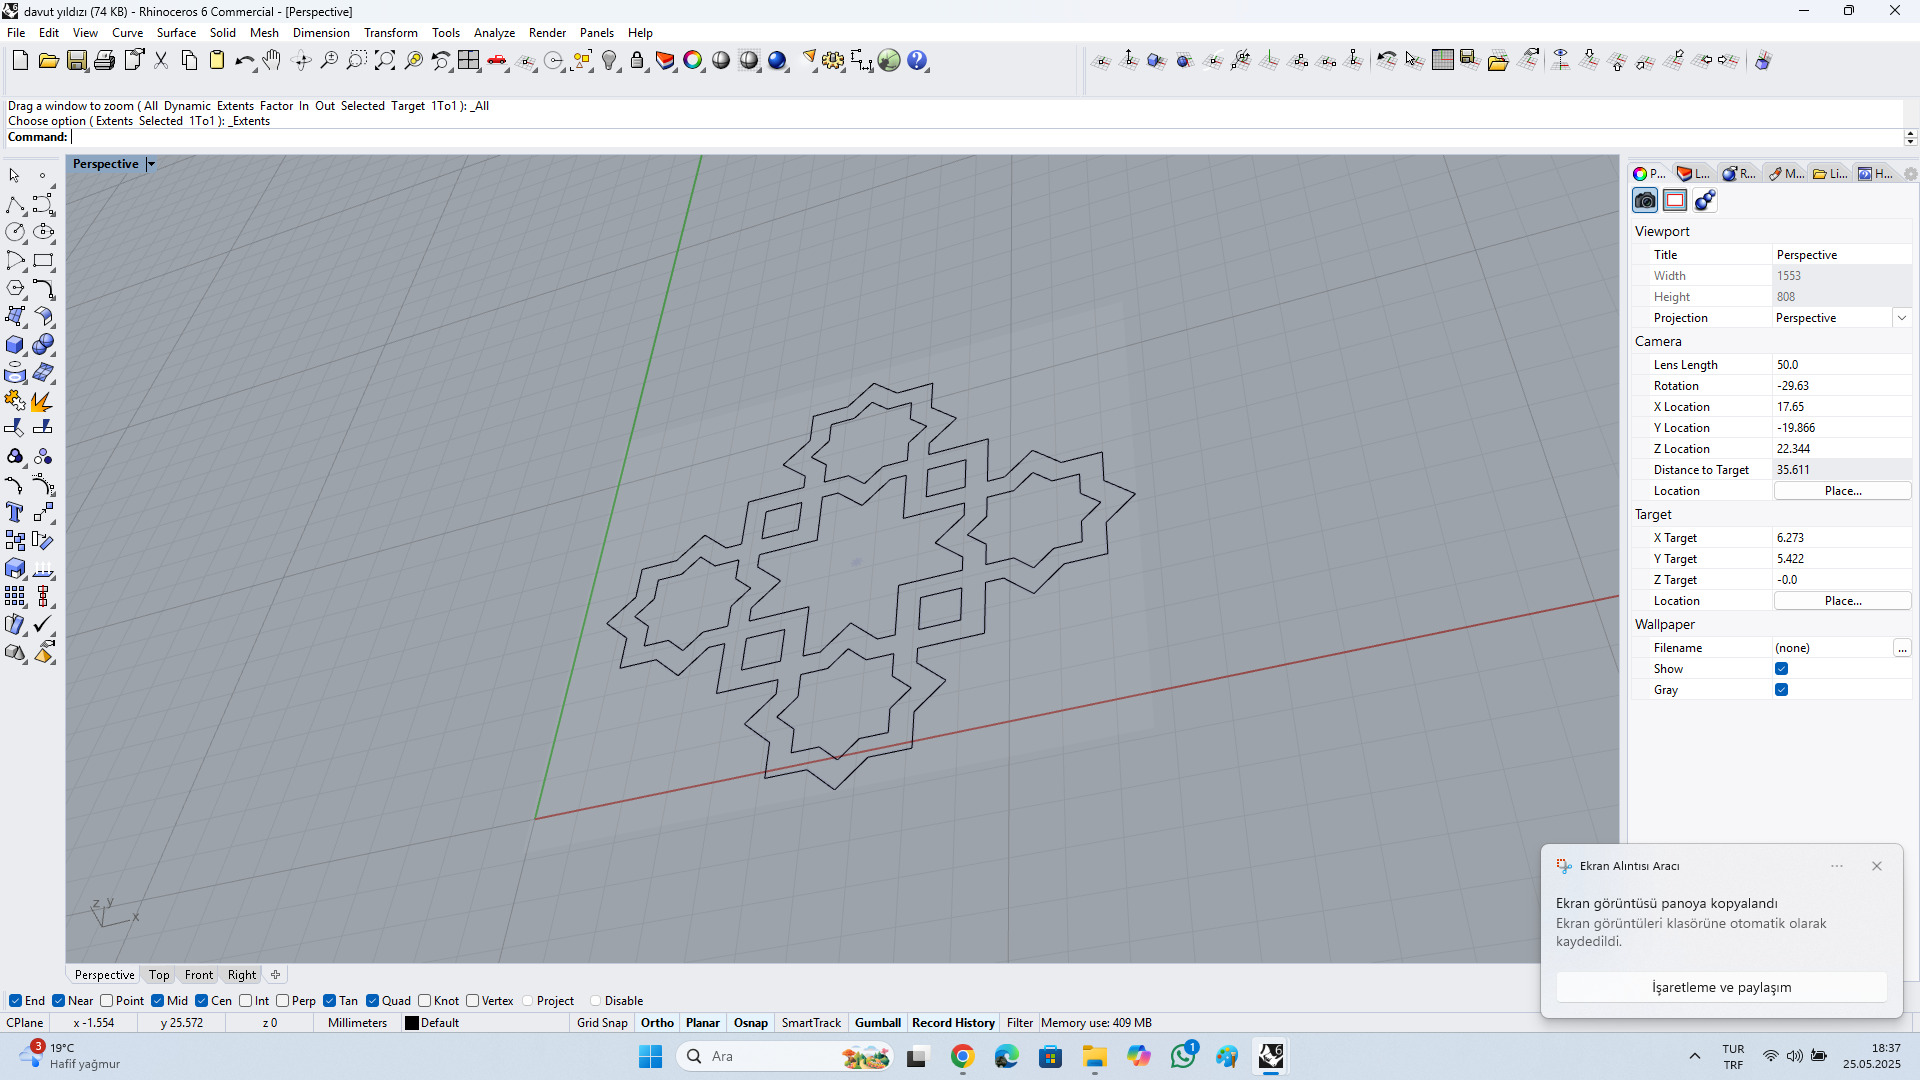Click Place button for Camera Location
The height and width of the screenshot is (1080, 1920).
1842,491
